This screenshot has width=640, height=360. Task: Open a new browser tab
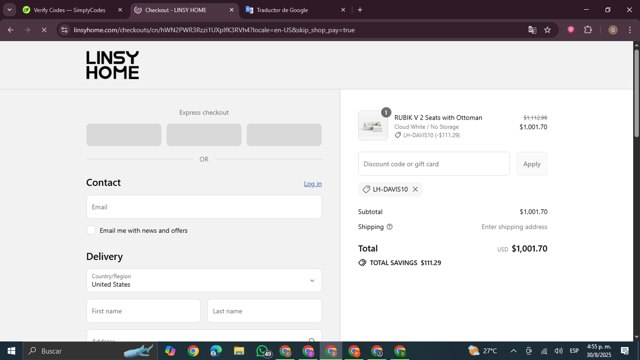(x=360, y=10)
